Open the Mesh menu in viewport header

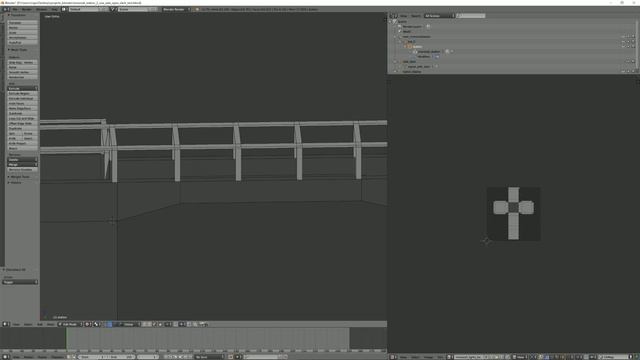pos(50,324)
